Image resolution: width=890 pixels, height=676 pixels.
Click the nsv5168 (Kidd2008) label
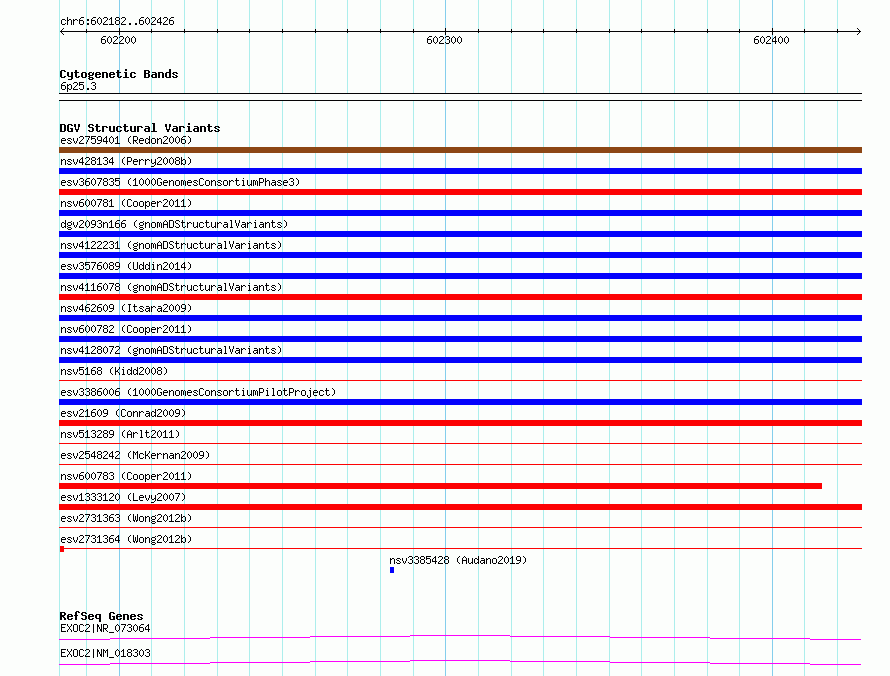click(114, 371)
